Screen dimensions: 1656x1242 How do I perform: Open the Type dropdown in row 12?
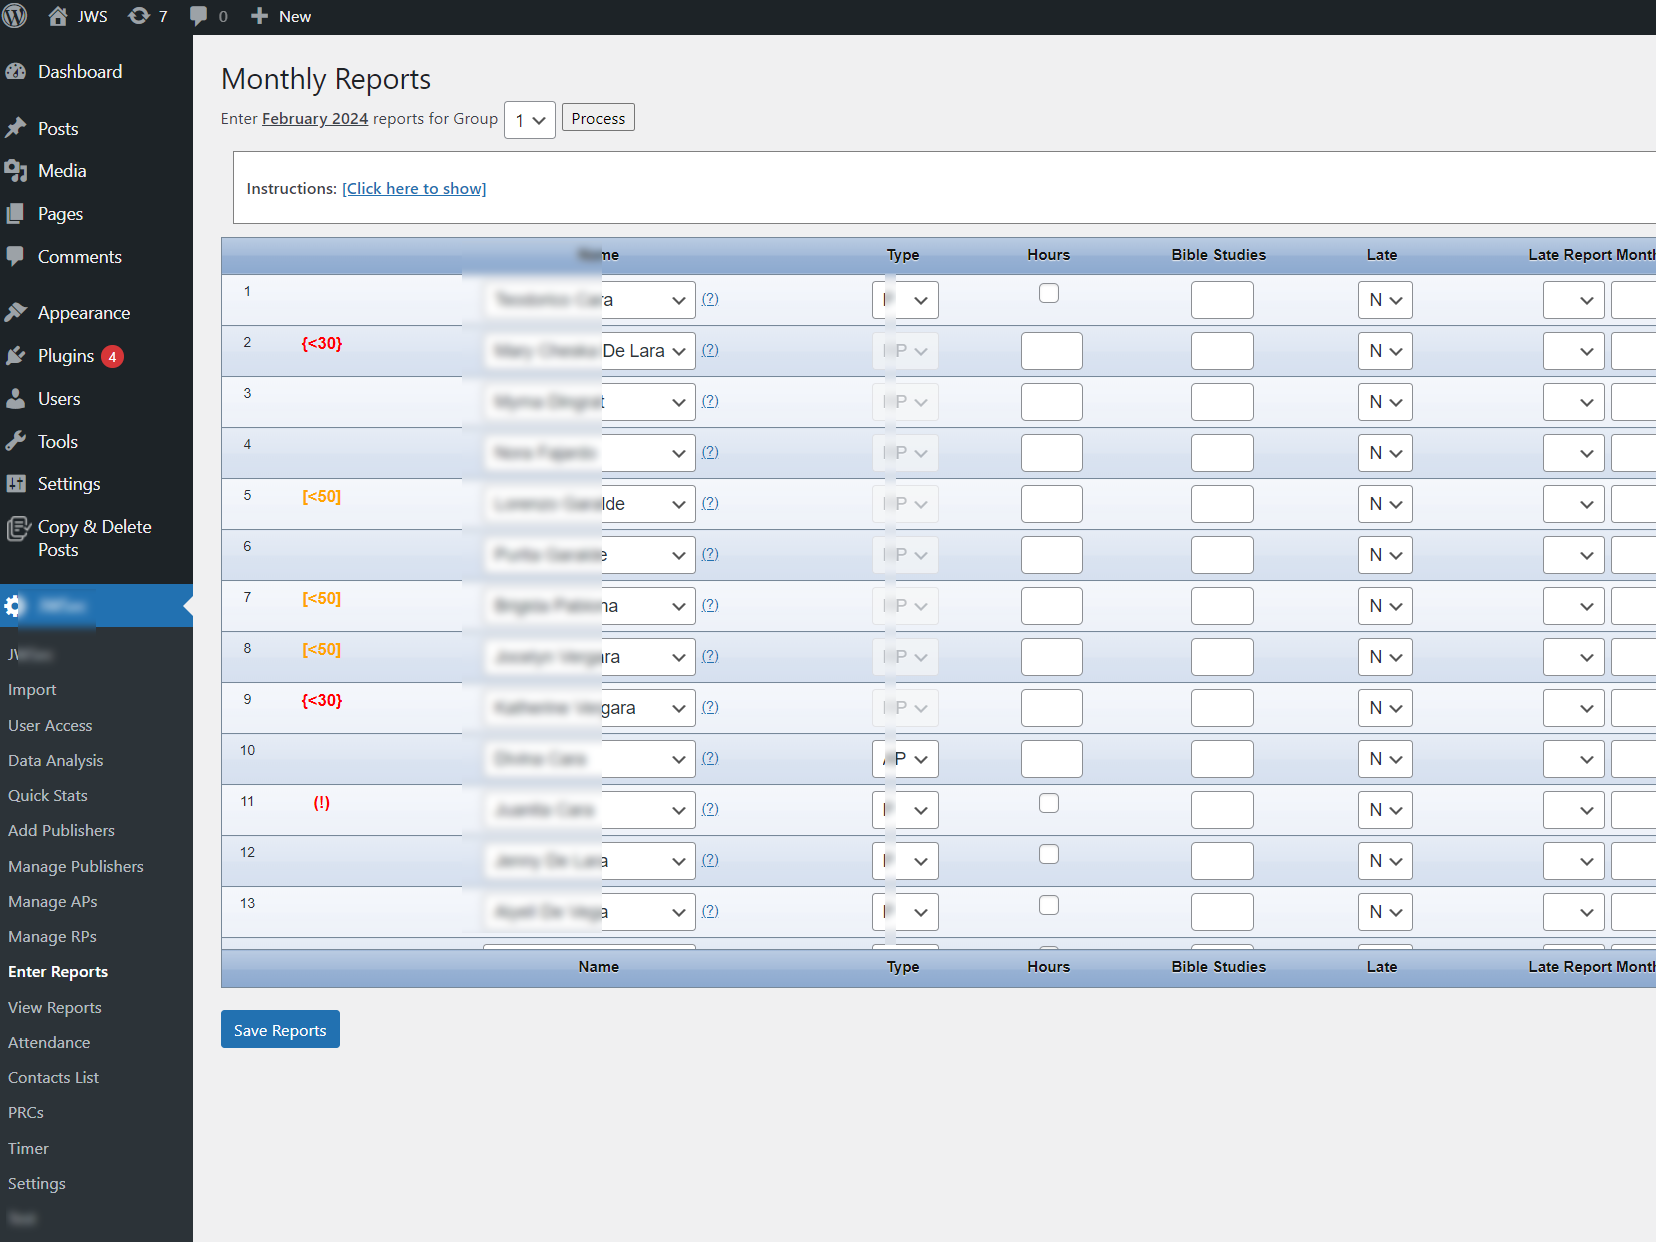click(905, 861)
